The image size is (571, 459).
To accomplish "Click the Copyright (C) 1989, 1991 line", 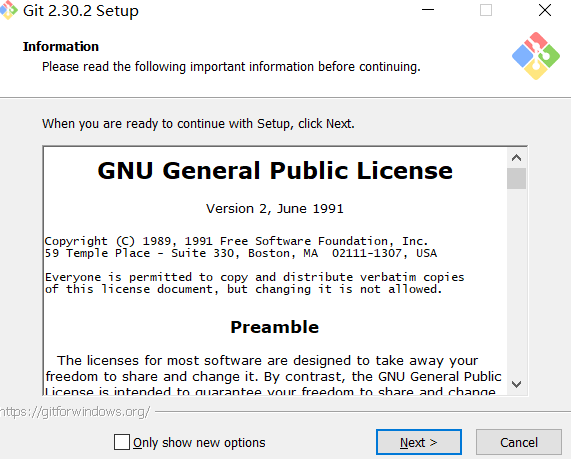I will [236, 241].
